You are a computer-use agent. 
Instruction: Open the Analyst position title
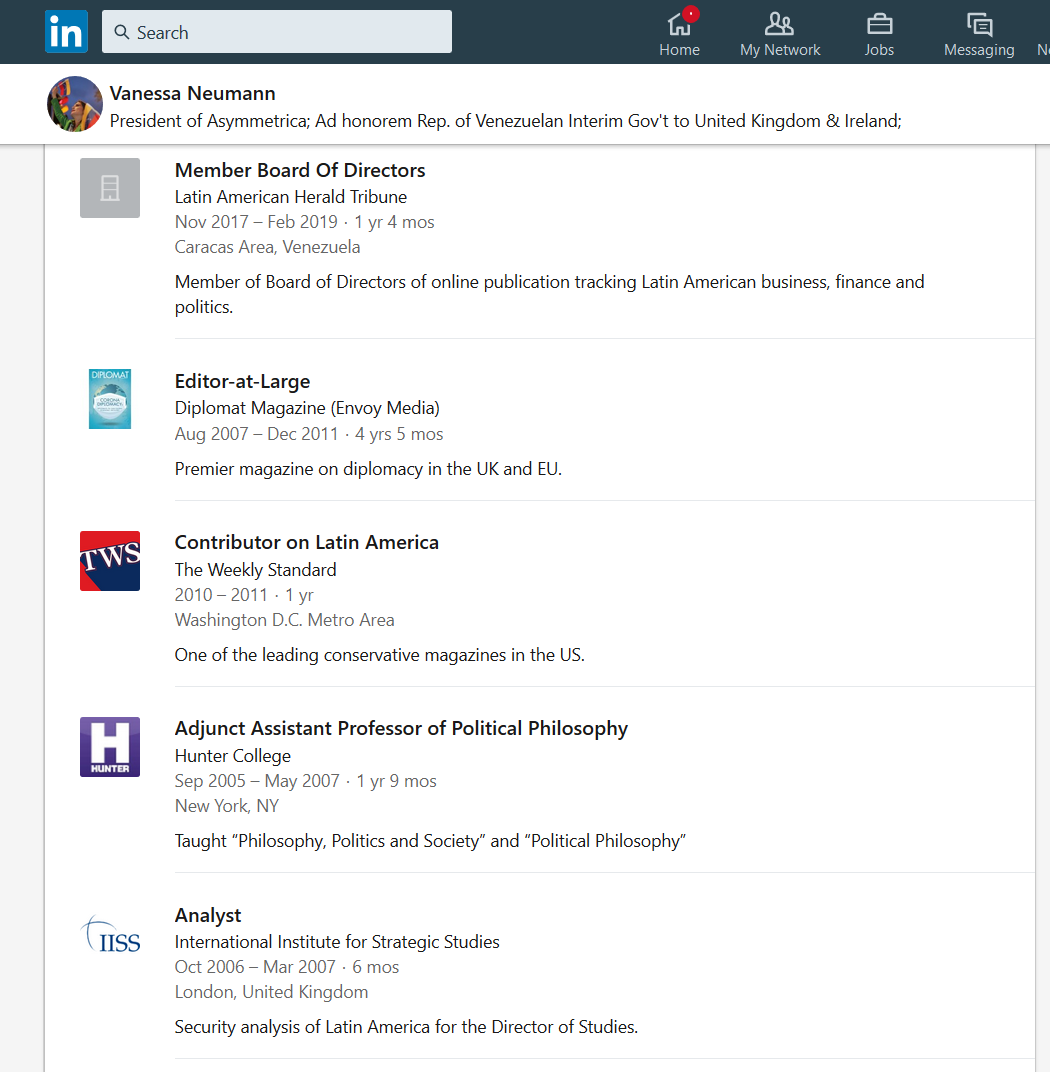pos(208,915)
